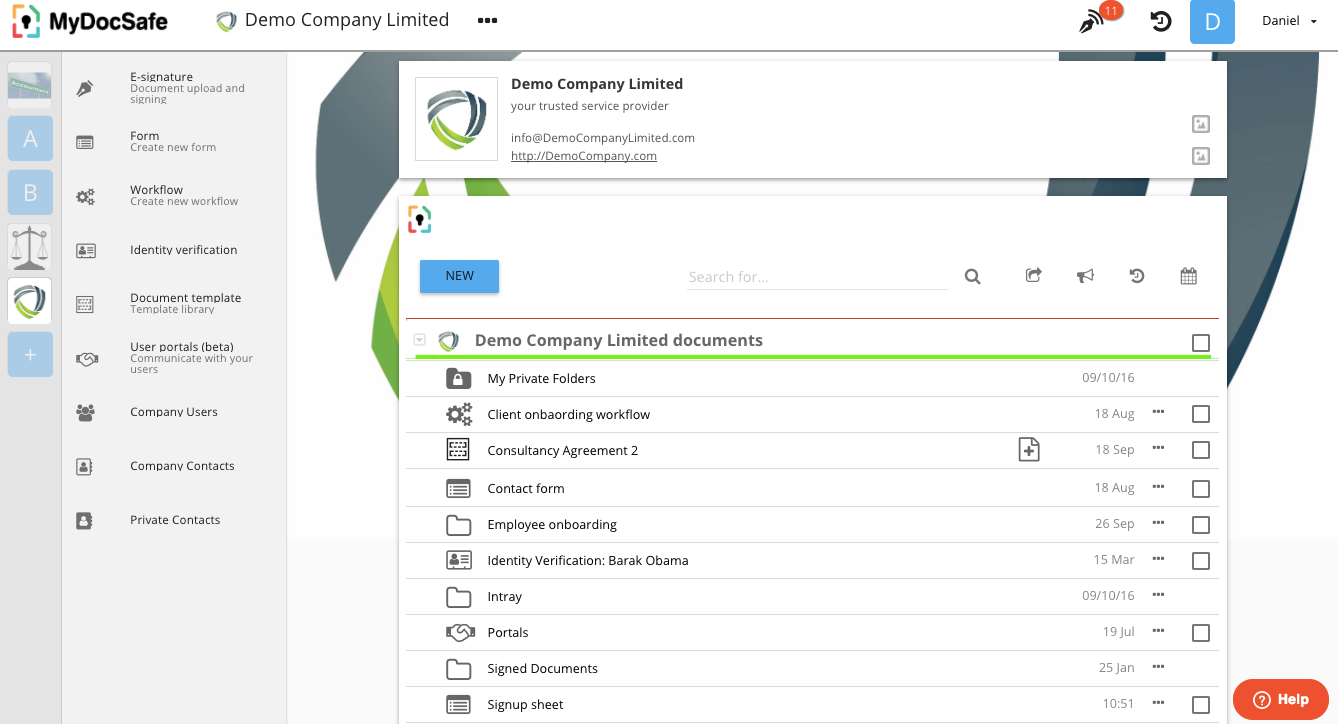This screenshot has width=1338, height=724.
Task: Open options menu for Employee onboarding
Action: click(x=1158, y=522)
